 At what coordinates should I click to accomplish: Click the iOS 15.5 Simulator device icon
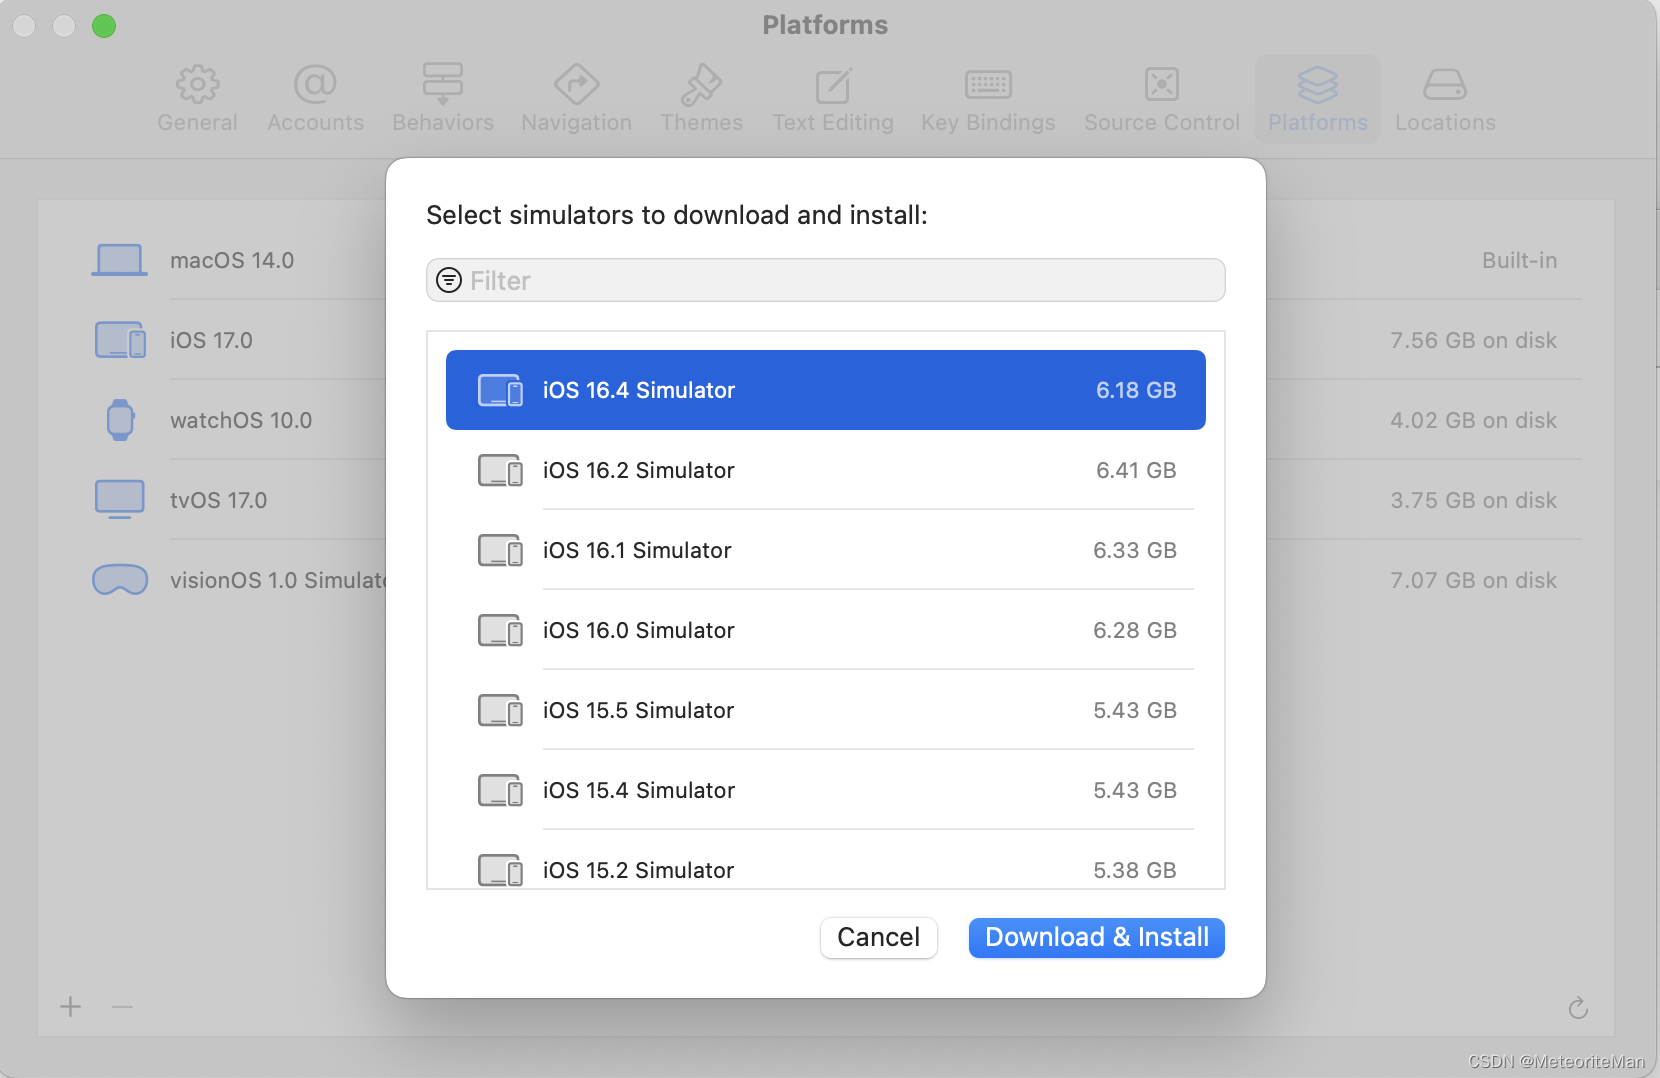[x=500, y=710]
